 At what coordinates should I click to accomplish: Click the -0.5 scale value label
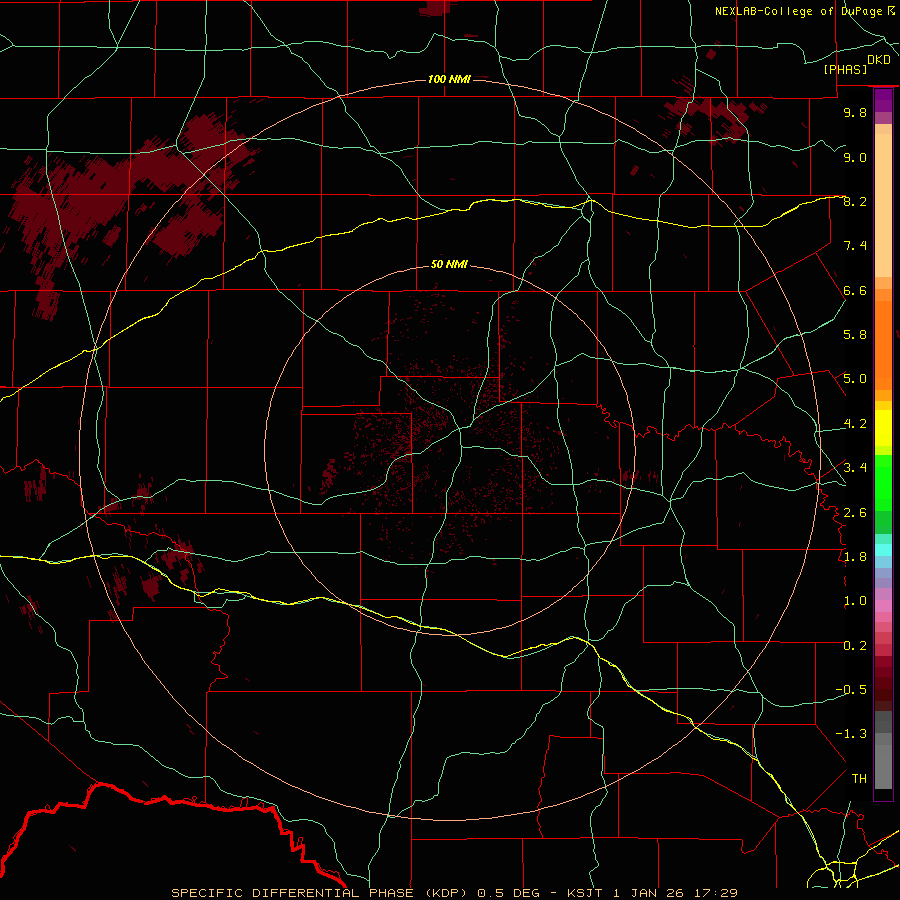pos(851,690)
